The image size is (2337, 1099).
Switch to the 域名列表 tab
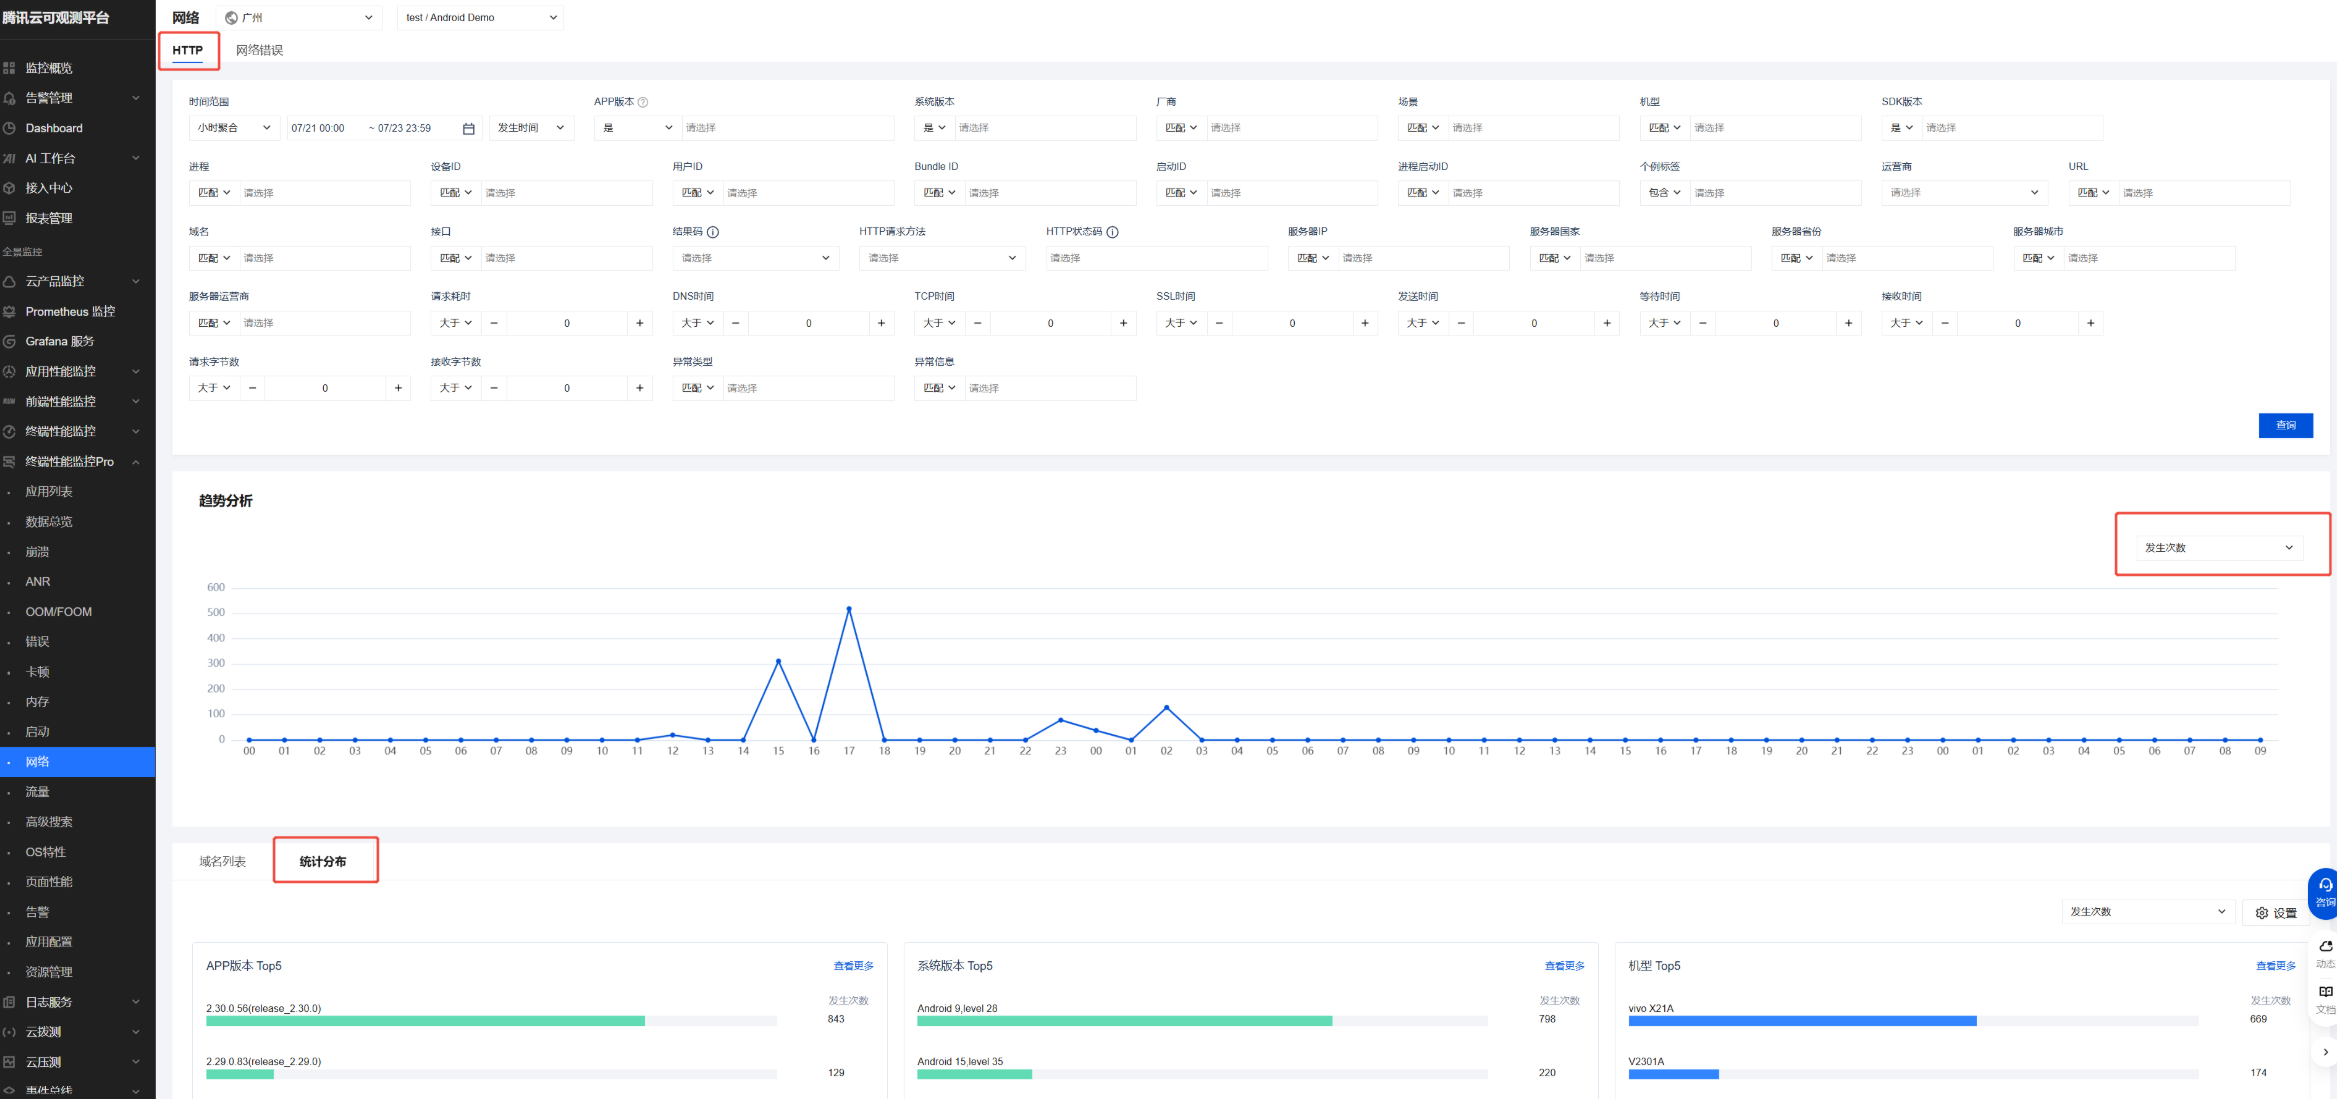[222, 861]
